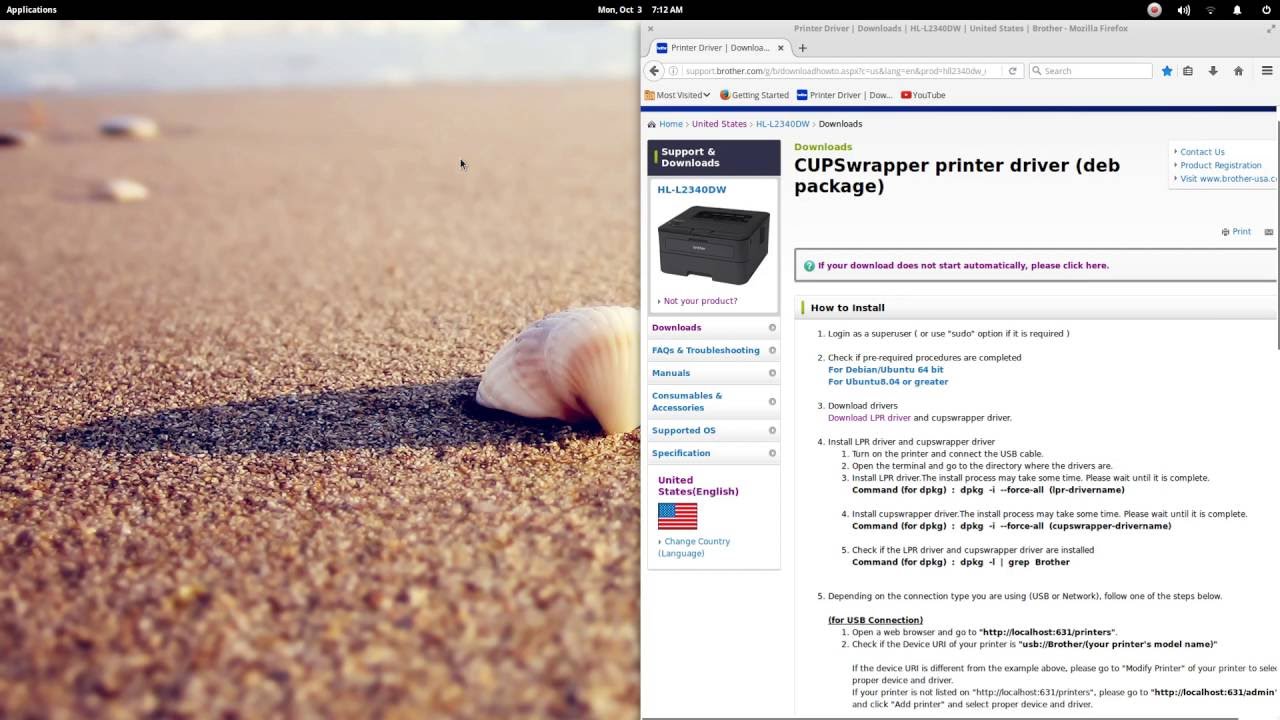Click the page vertical scrollbar
Screen dimensions: 1280x720
[1278, 235]
